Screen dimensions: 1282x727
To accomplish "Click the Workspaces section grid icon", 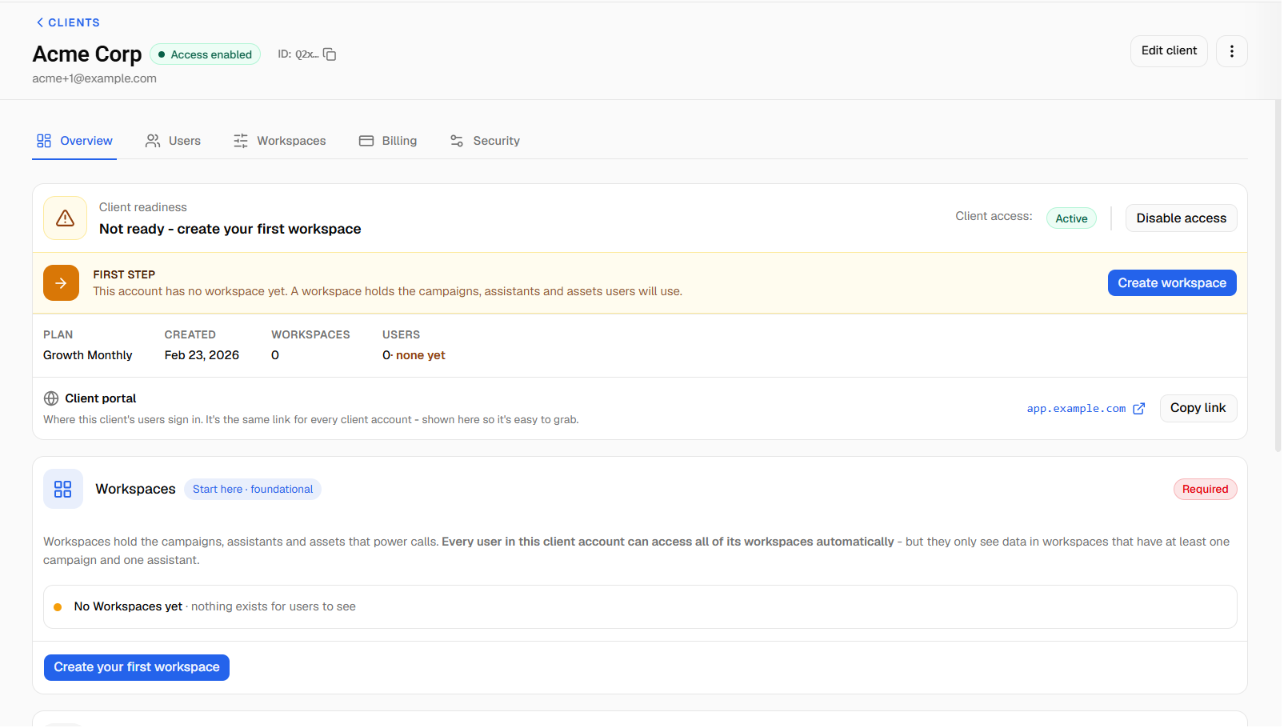I will pyautogui.click(x=63, y=489).
